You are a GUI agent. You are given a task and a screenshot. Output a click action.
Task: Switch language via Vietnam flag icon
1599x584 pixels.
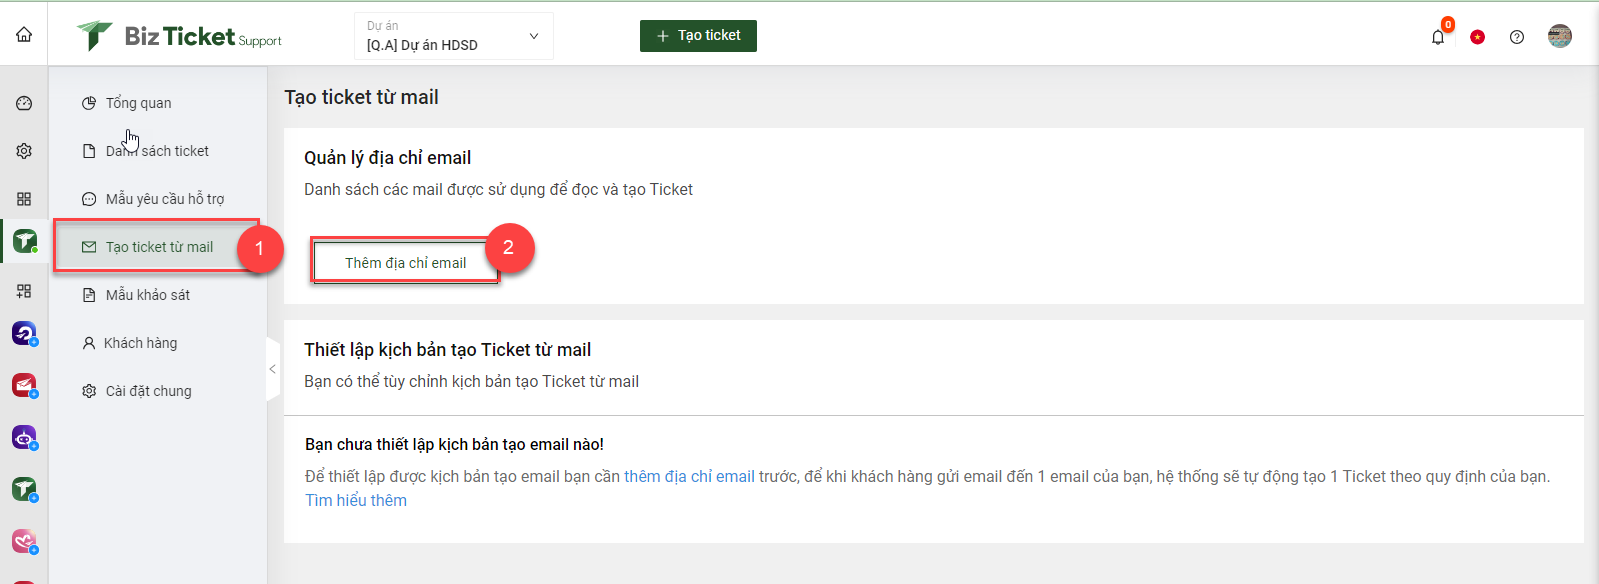tap(1477, 37)
